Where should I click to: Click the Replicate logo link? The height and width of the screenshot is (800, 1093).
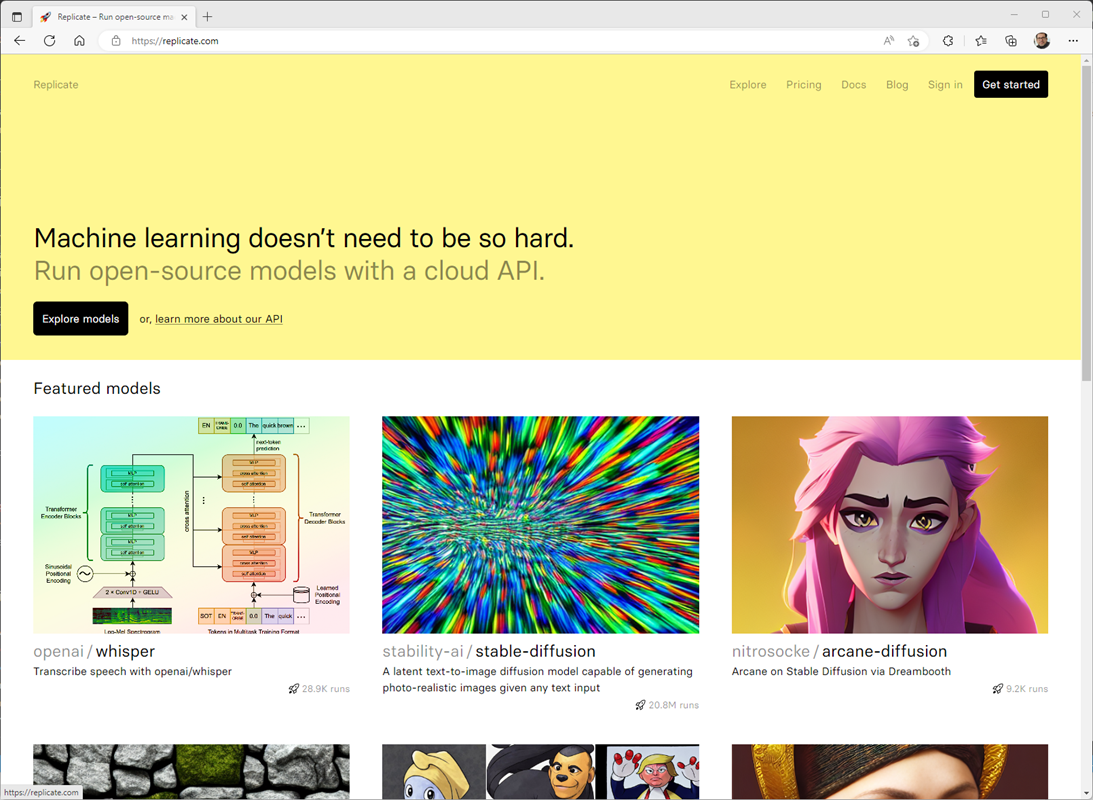coord(56,84)
